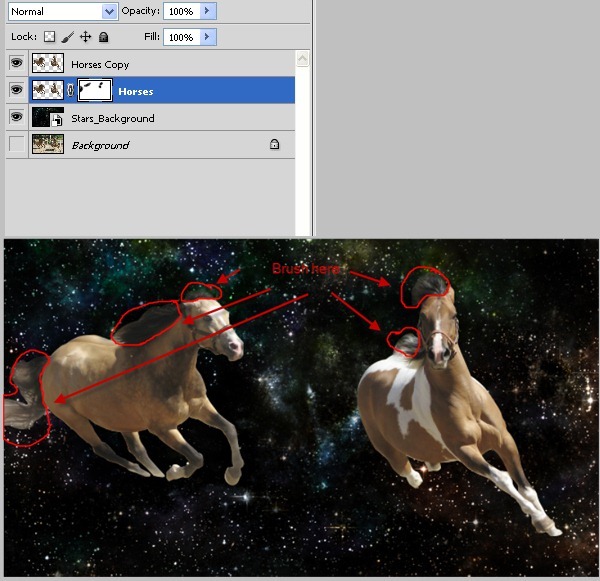
Task: Hide the Horses Copy layer
Action: point(16,63)
